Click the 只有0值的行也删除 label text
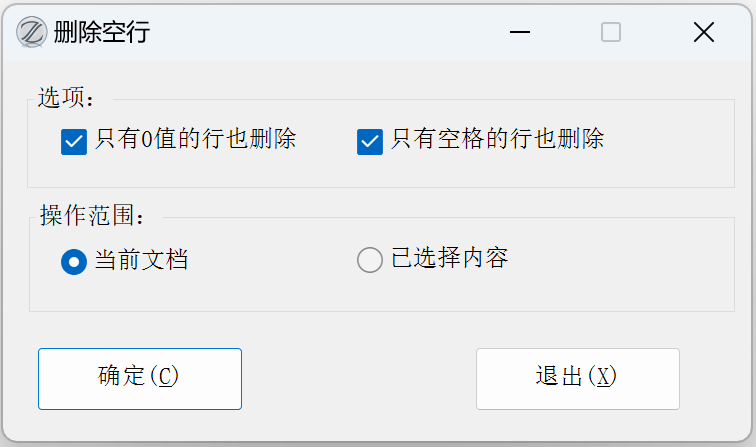 [196, 139]
